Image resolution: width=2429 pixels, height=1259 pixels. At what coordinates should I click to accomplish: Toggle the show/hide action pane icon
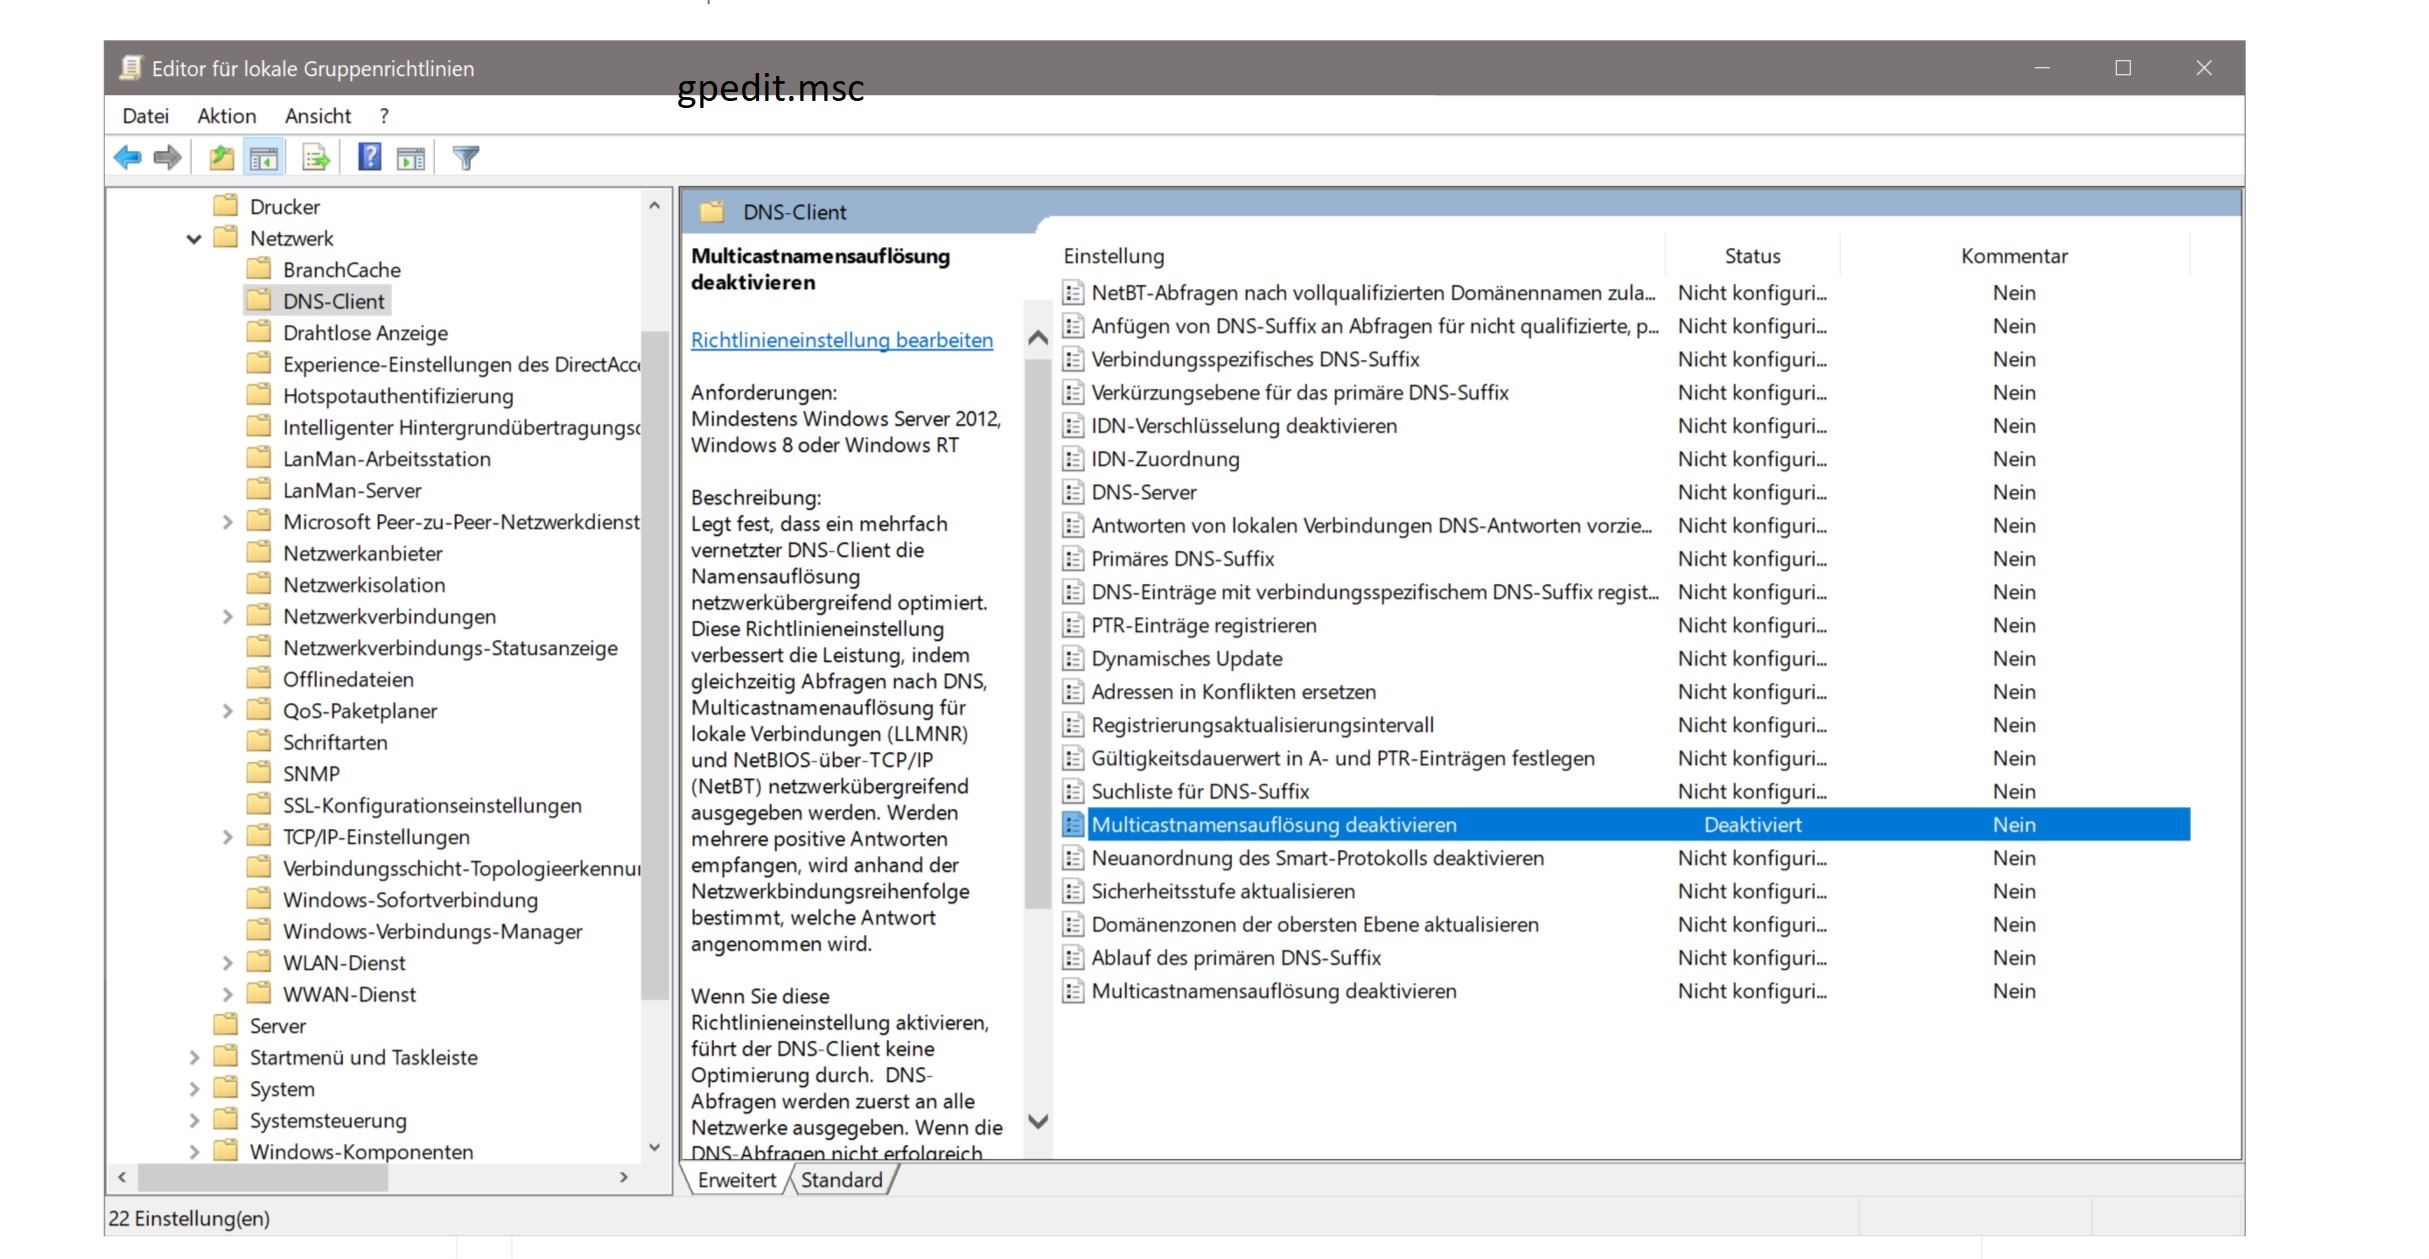click(411, 157)
